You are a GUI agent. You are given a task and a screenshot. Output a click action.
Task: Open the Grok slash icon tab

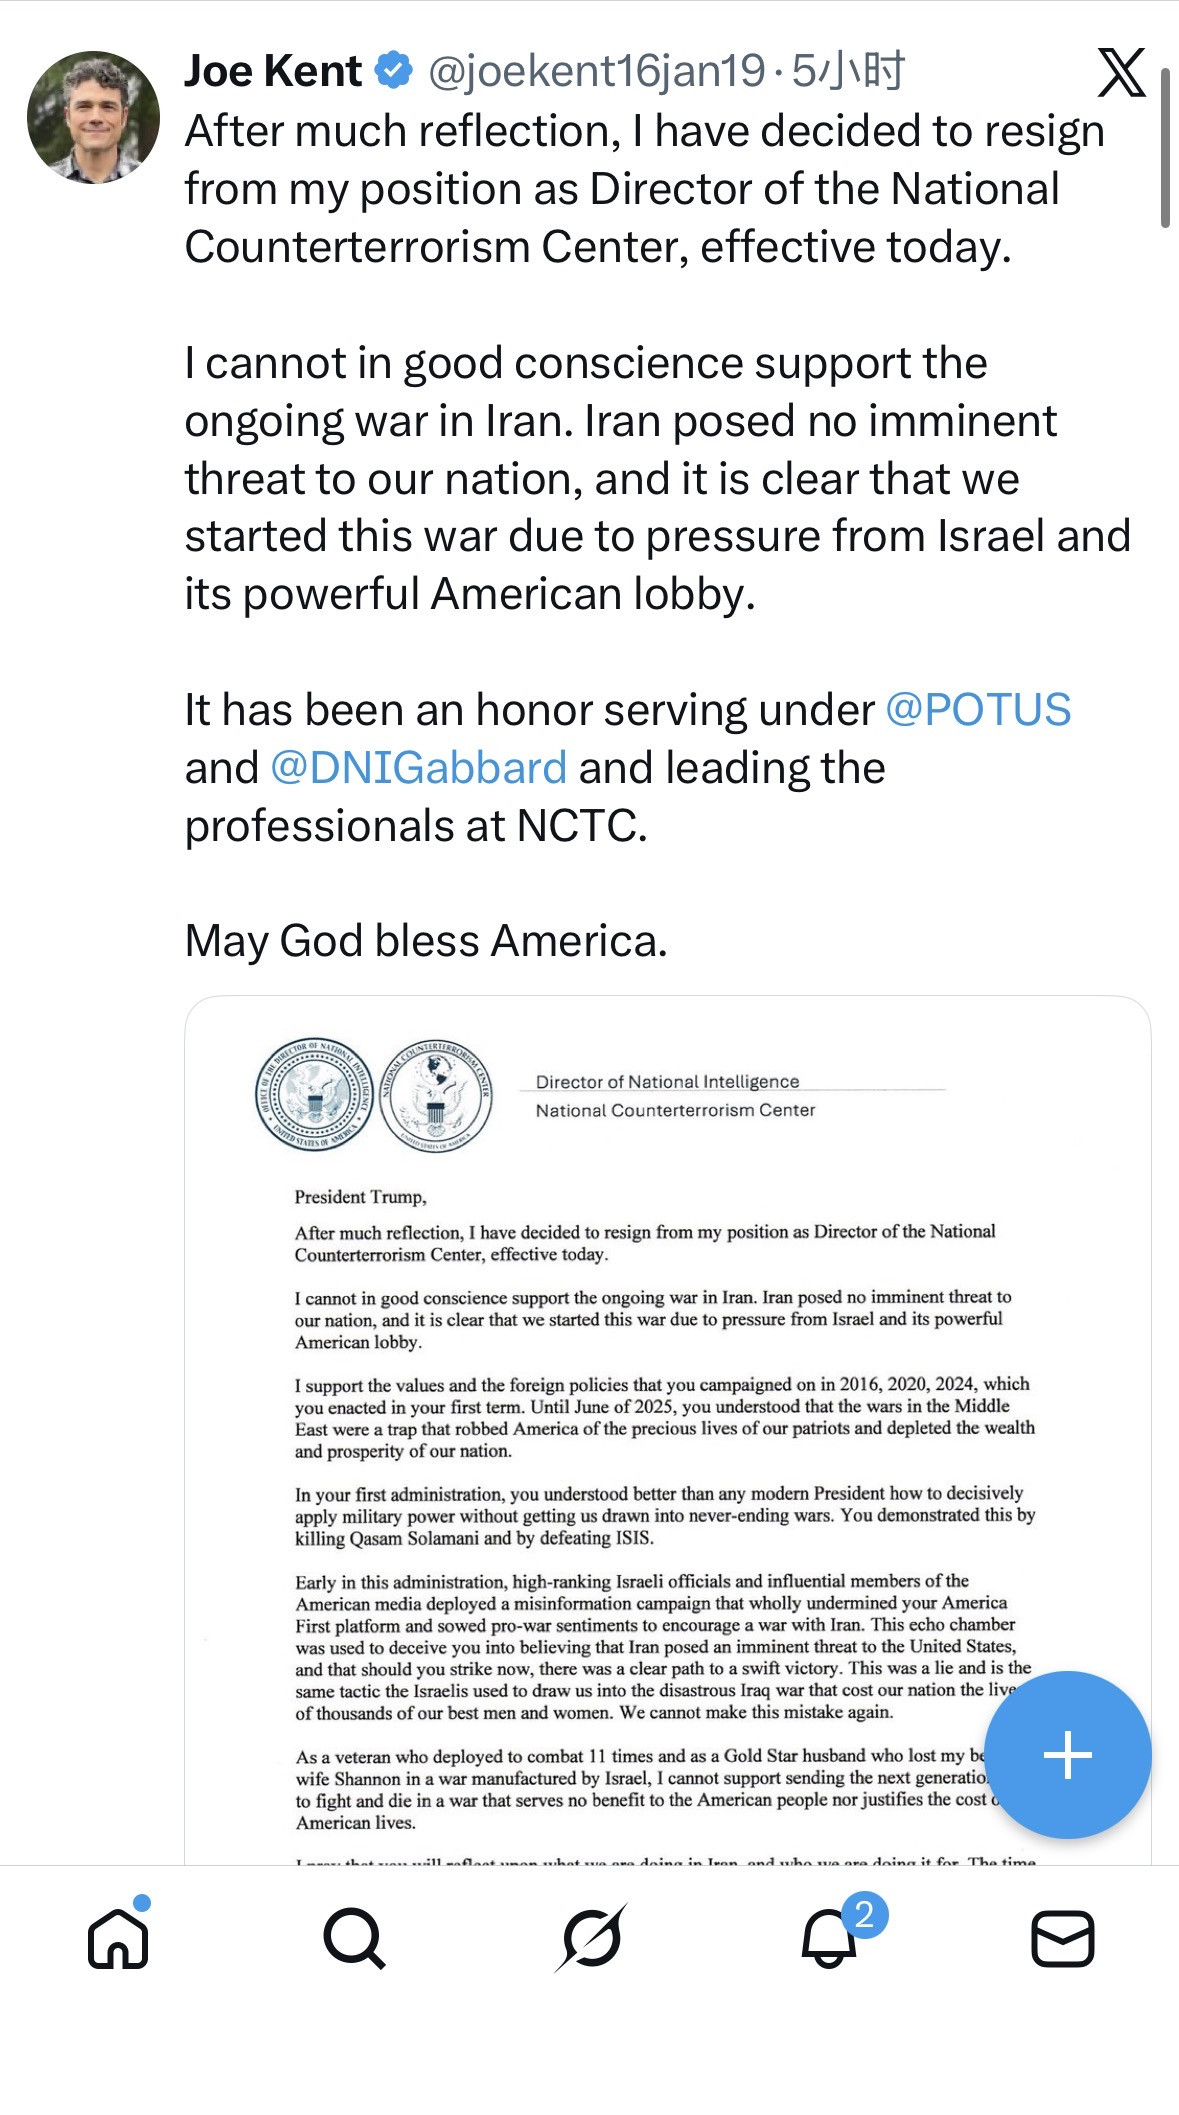coord(591,1938)
